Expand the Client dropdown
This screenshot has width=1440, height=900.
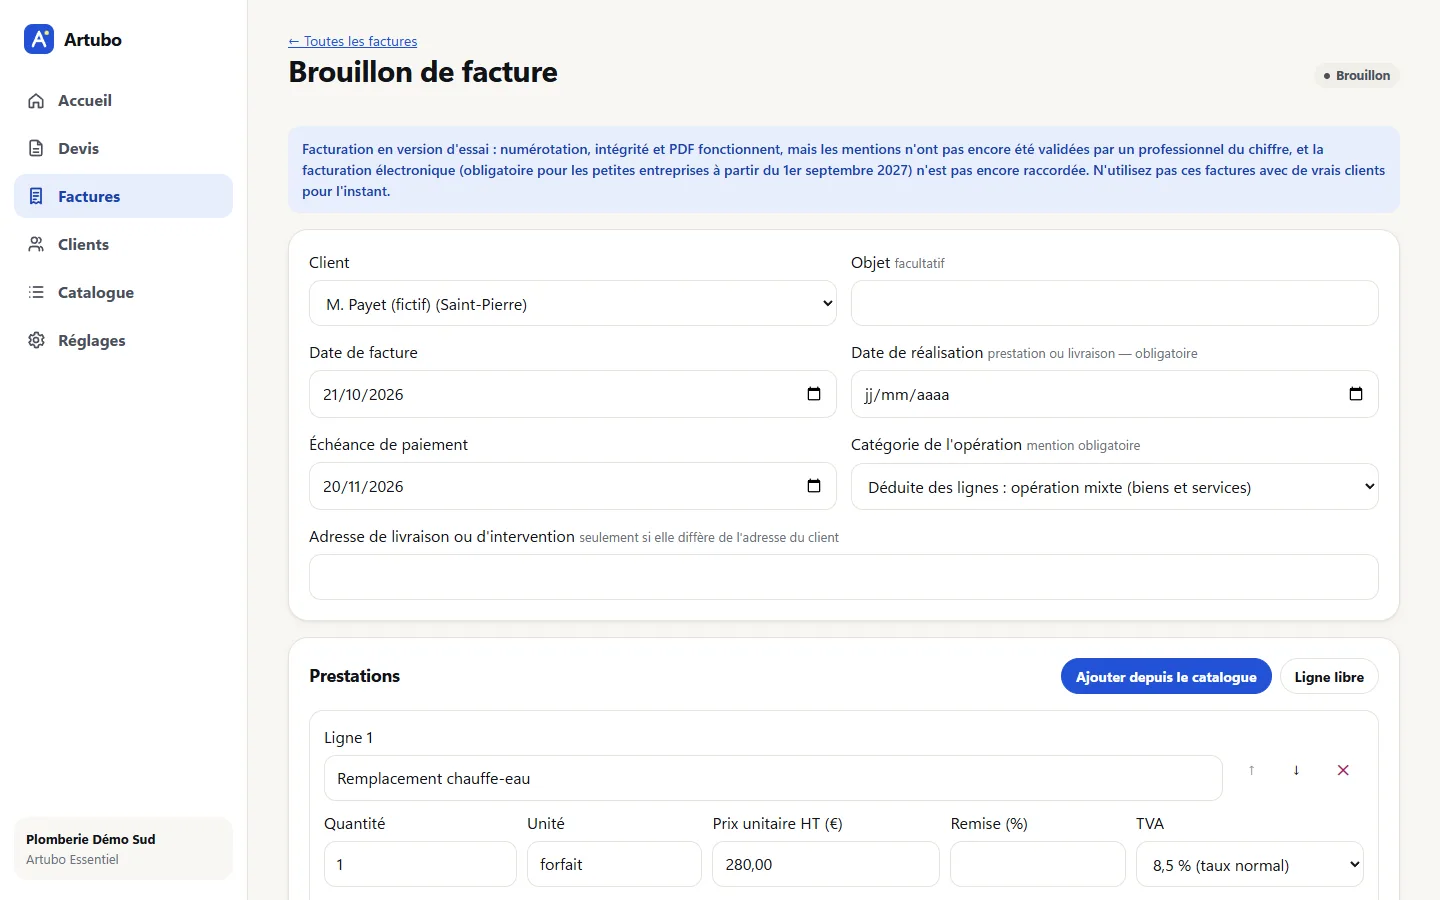tap(573, 303)
